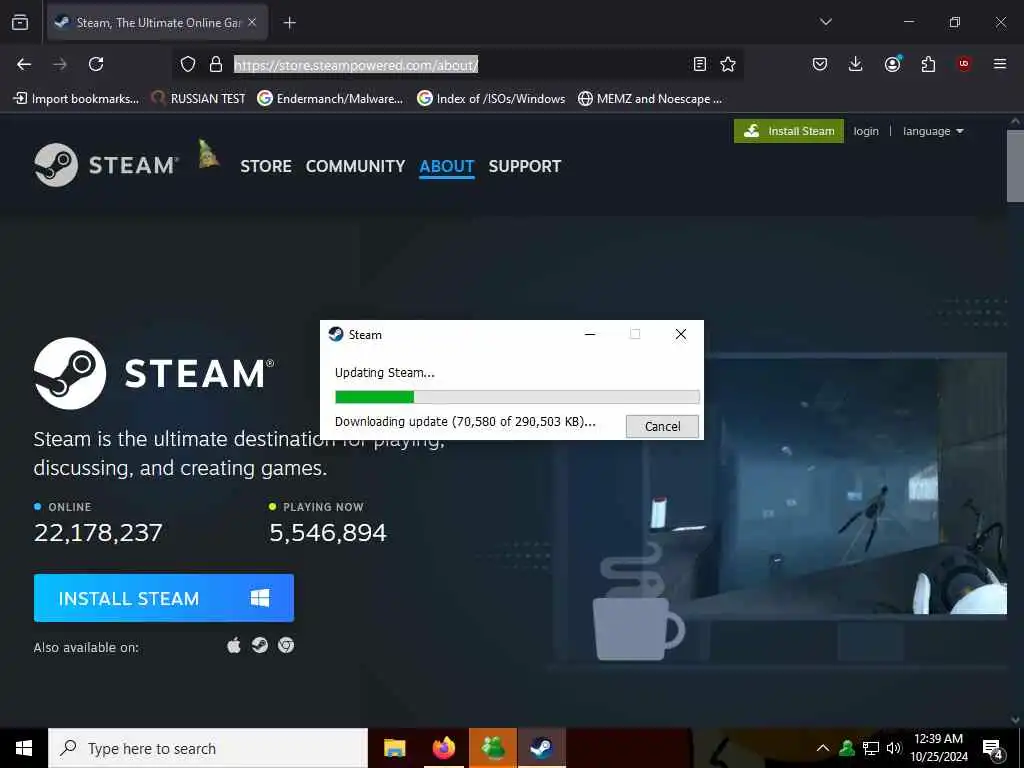Image resolution: width=1024 pixels, height=768 pixels.
Task: Open the SUPPORT menu
Action: [x=525, y=166]
